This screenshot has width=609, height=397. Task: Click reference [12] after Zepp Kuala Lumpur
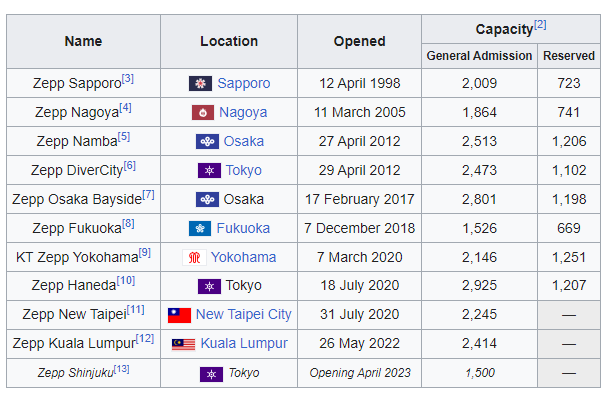145,339
